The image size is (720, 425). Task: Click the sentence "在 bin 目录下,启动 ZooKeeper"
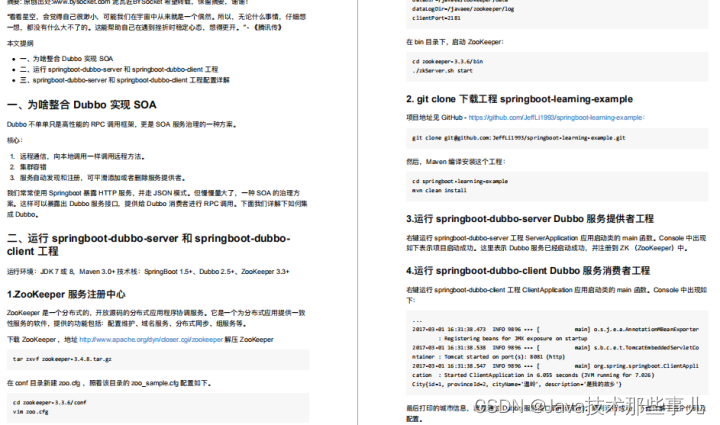click(455, 42)
